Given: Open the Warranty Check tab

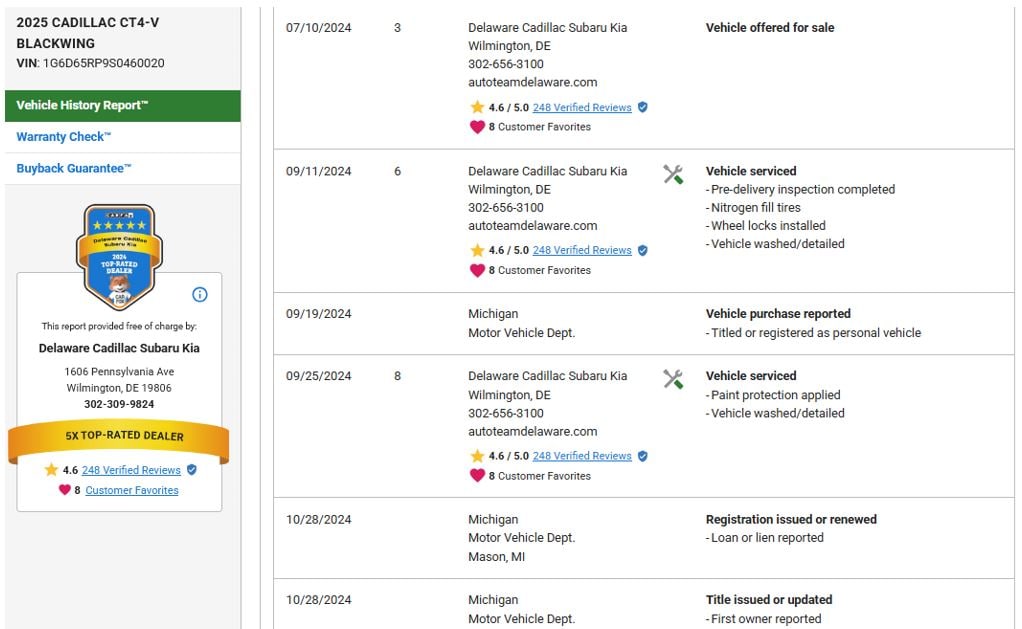Looking at the screenshot, I should click(x=64, y=137).
